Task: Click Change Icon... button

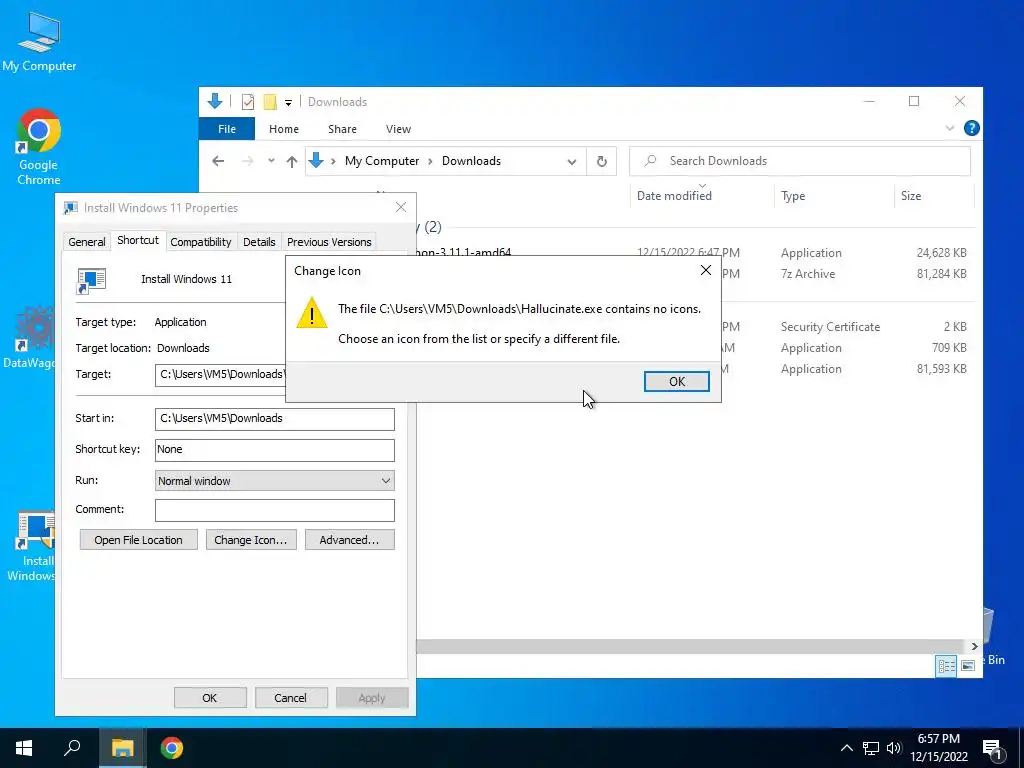Action: pyautogui.click(x=251, y=540)
